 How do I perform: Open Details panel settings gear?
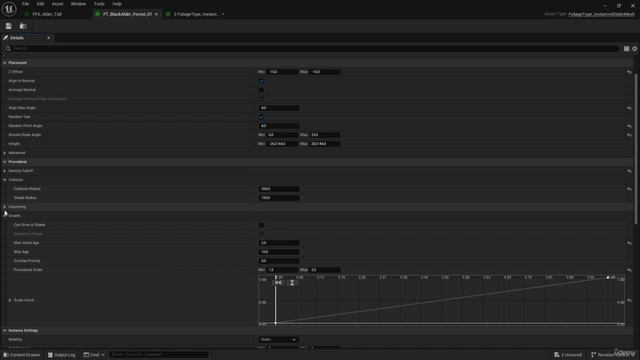[x=634, y=49]
